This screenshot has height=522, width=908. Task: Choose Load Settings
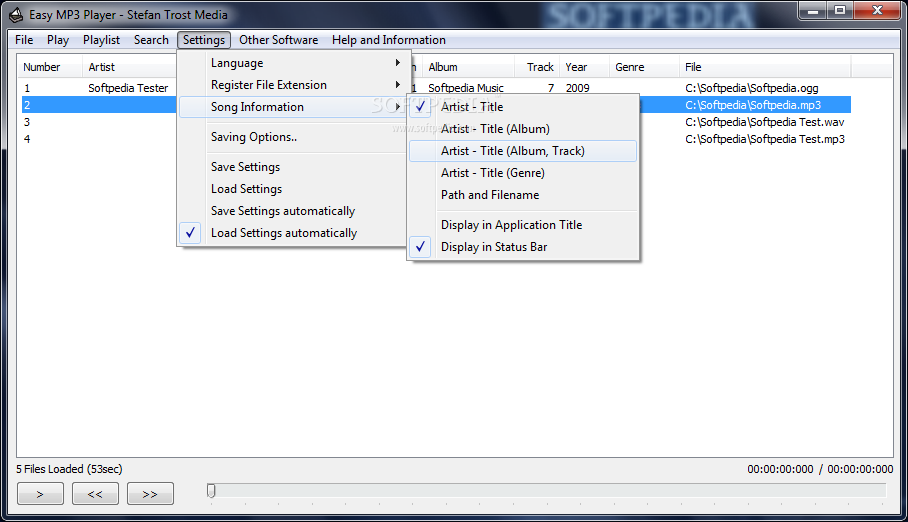tap(292, 189)
